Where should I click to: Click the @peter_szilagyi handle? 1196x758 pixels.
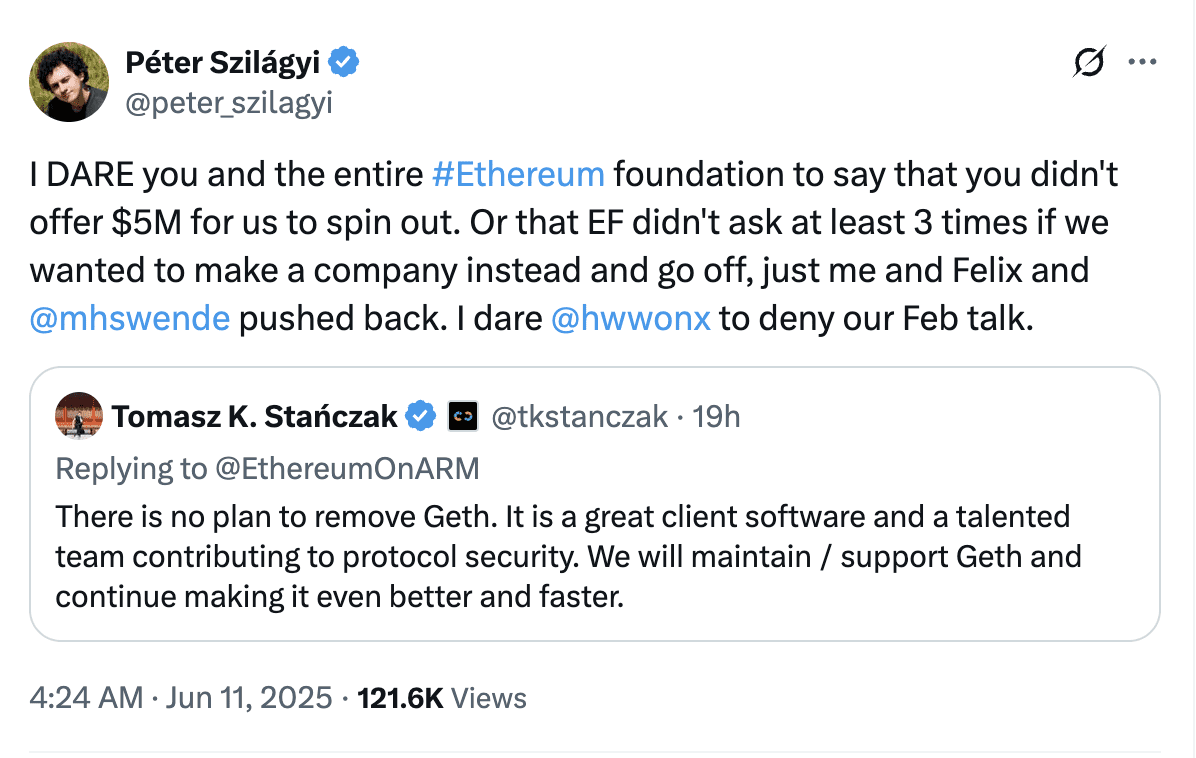pos(229,101)
